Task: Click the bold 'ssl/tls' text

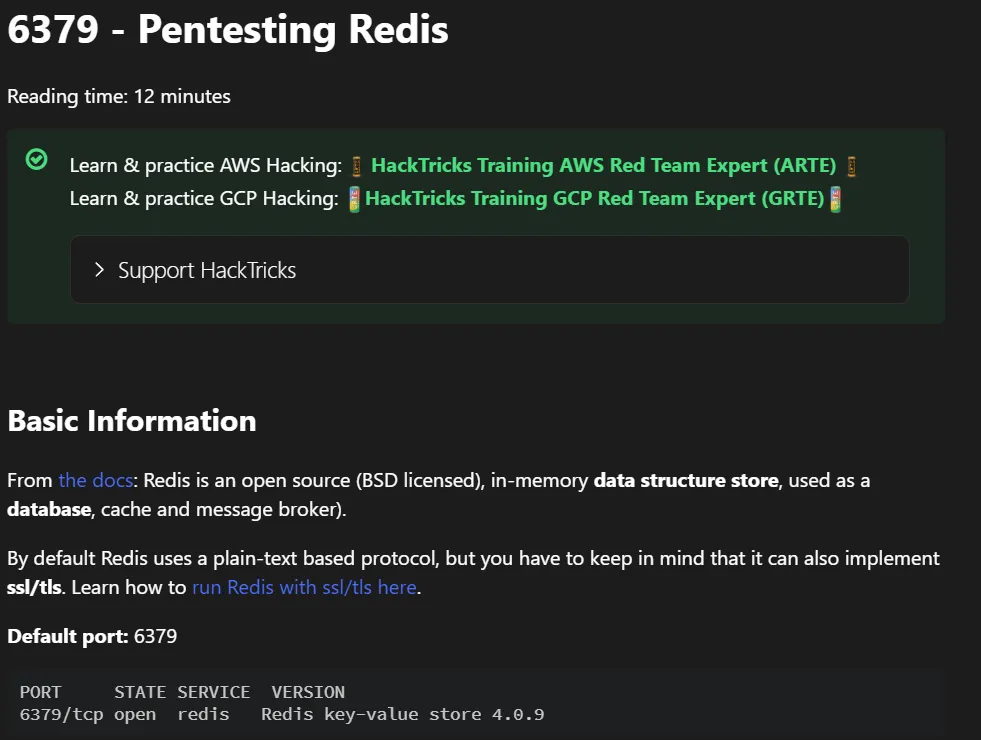Action: point(34,587)
